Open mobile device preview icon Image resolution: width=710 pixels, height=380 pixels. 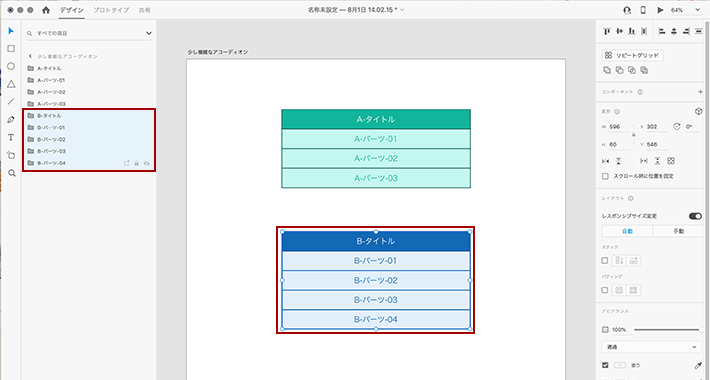coord(643,10)
